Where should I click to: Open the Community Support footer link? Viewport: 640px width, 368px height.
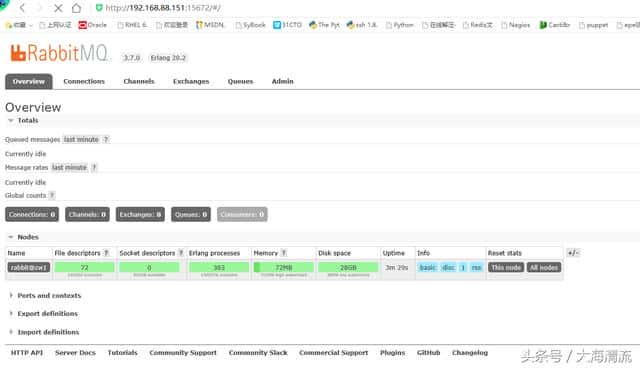[x=183, y=352]
